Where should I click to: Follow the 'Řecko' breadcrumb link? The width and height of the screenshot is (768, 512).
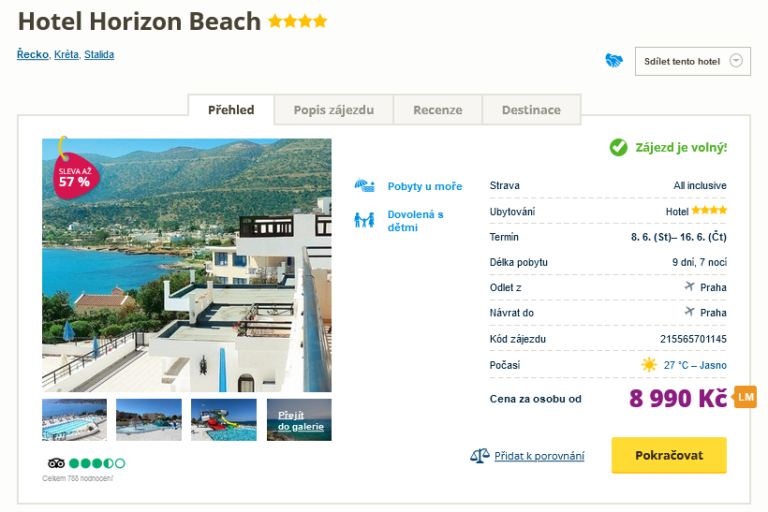tap(33, 54)
